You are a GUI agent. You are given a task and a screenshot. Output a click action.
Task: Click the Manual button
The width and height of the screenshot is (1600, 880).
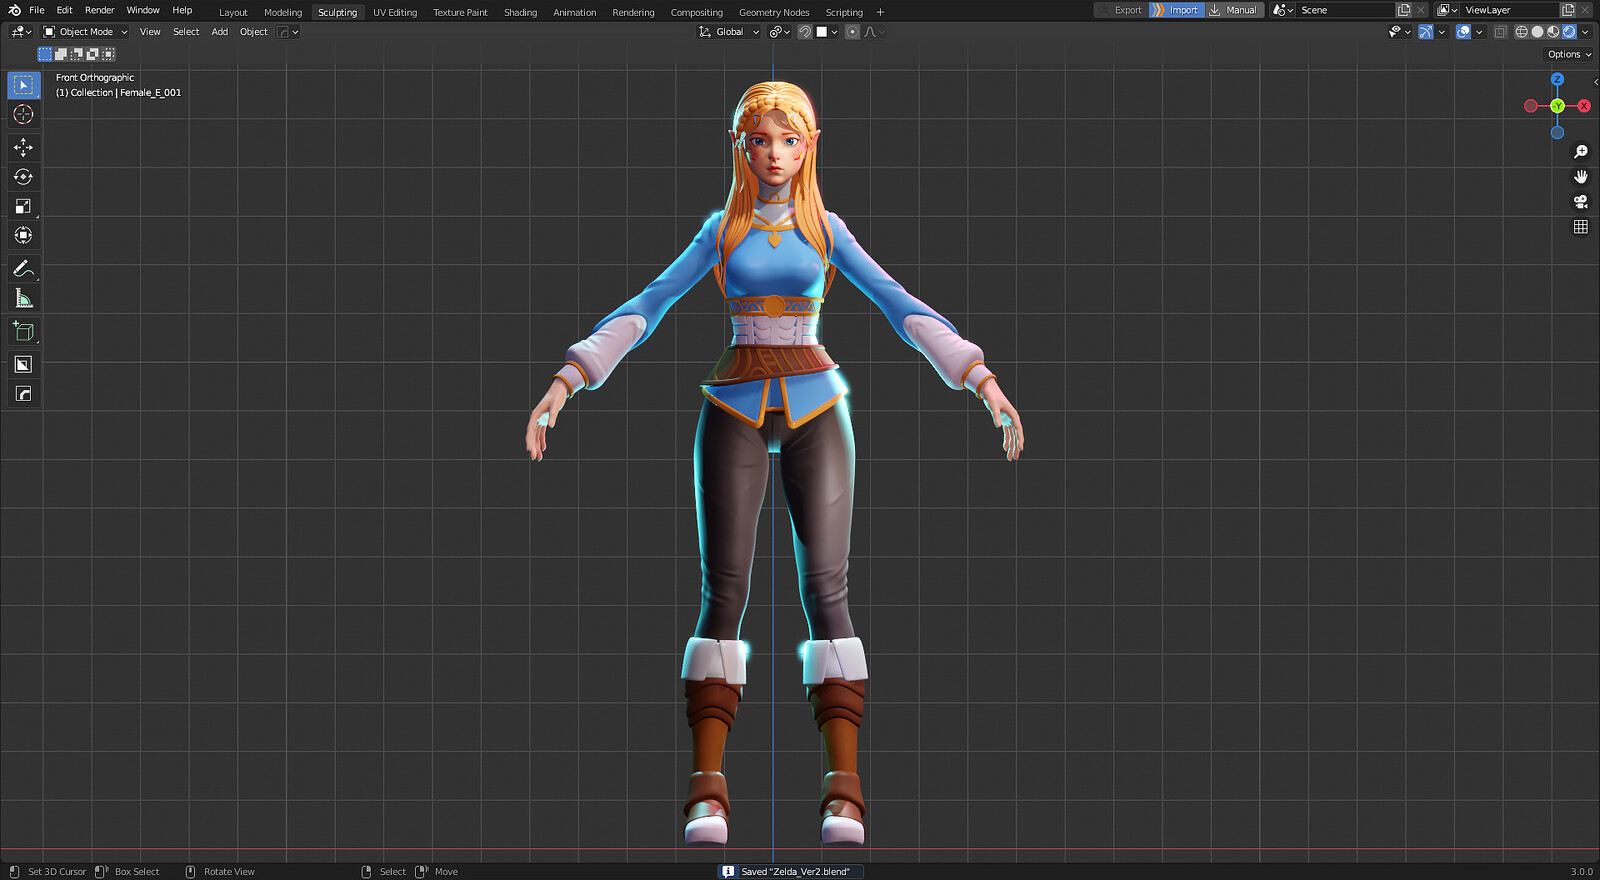click(x=1234, y=10)
